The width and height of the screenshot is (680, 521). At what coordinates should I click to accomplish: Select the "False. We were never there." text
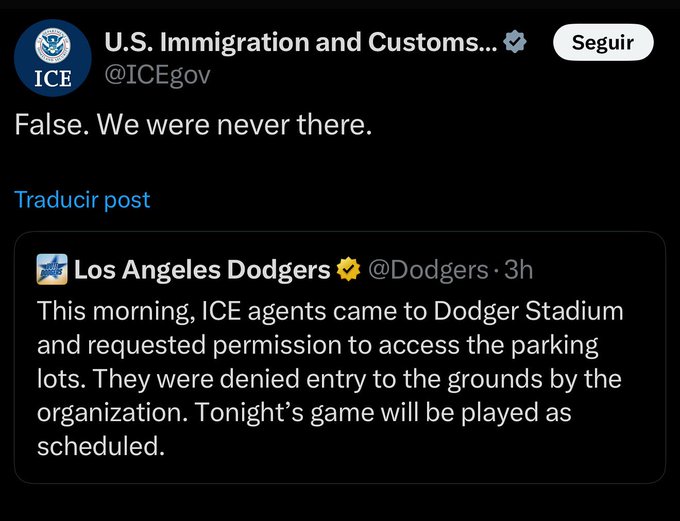tap(193, 125)
